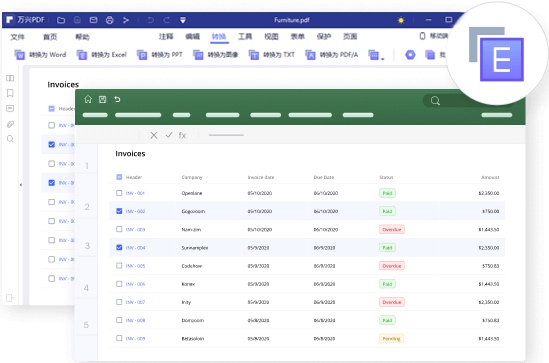
Task: Click the Convert to PPT button
Action: pos(160,55)
